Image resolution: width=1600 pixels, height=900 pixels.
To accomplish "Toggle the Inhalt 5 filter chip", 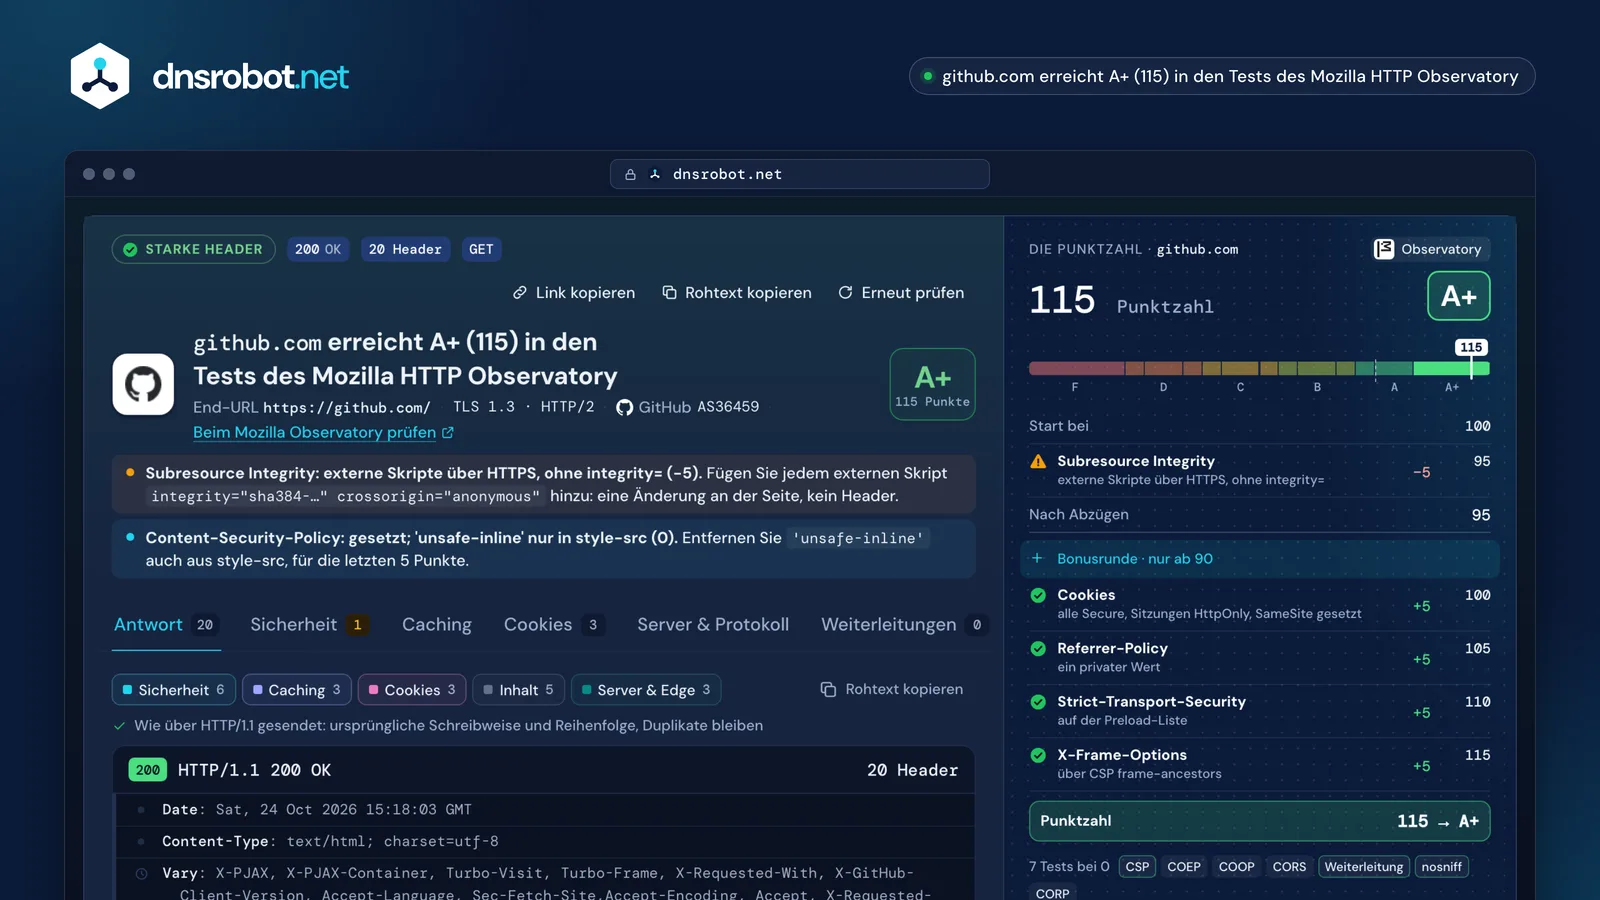I will 518,690.
